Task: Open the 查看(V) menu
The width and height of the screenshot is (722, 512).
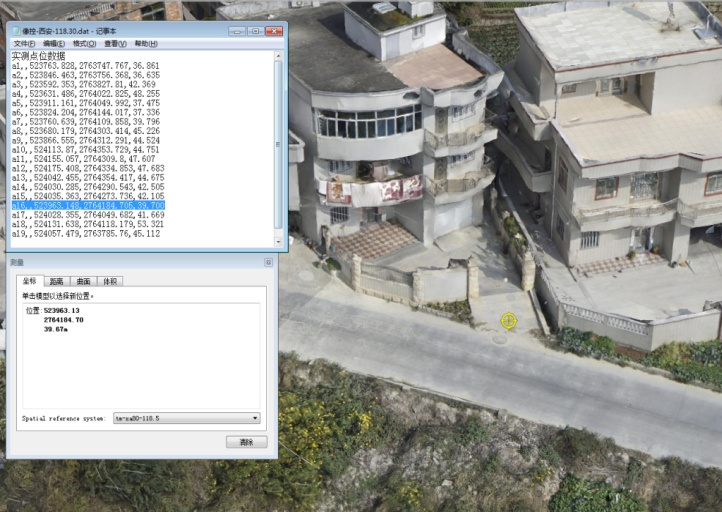Action: click(x=115, y=44)
